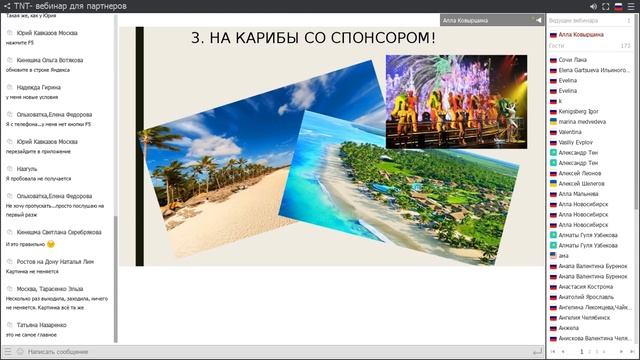Mute sound with the top speaker icon
This screenshot has width=640, height=360.
pos(593,7)
